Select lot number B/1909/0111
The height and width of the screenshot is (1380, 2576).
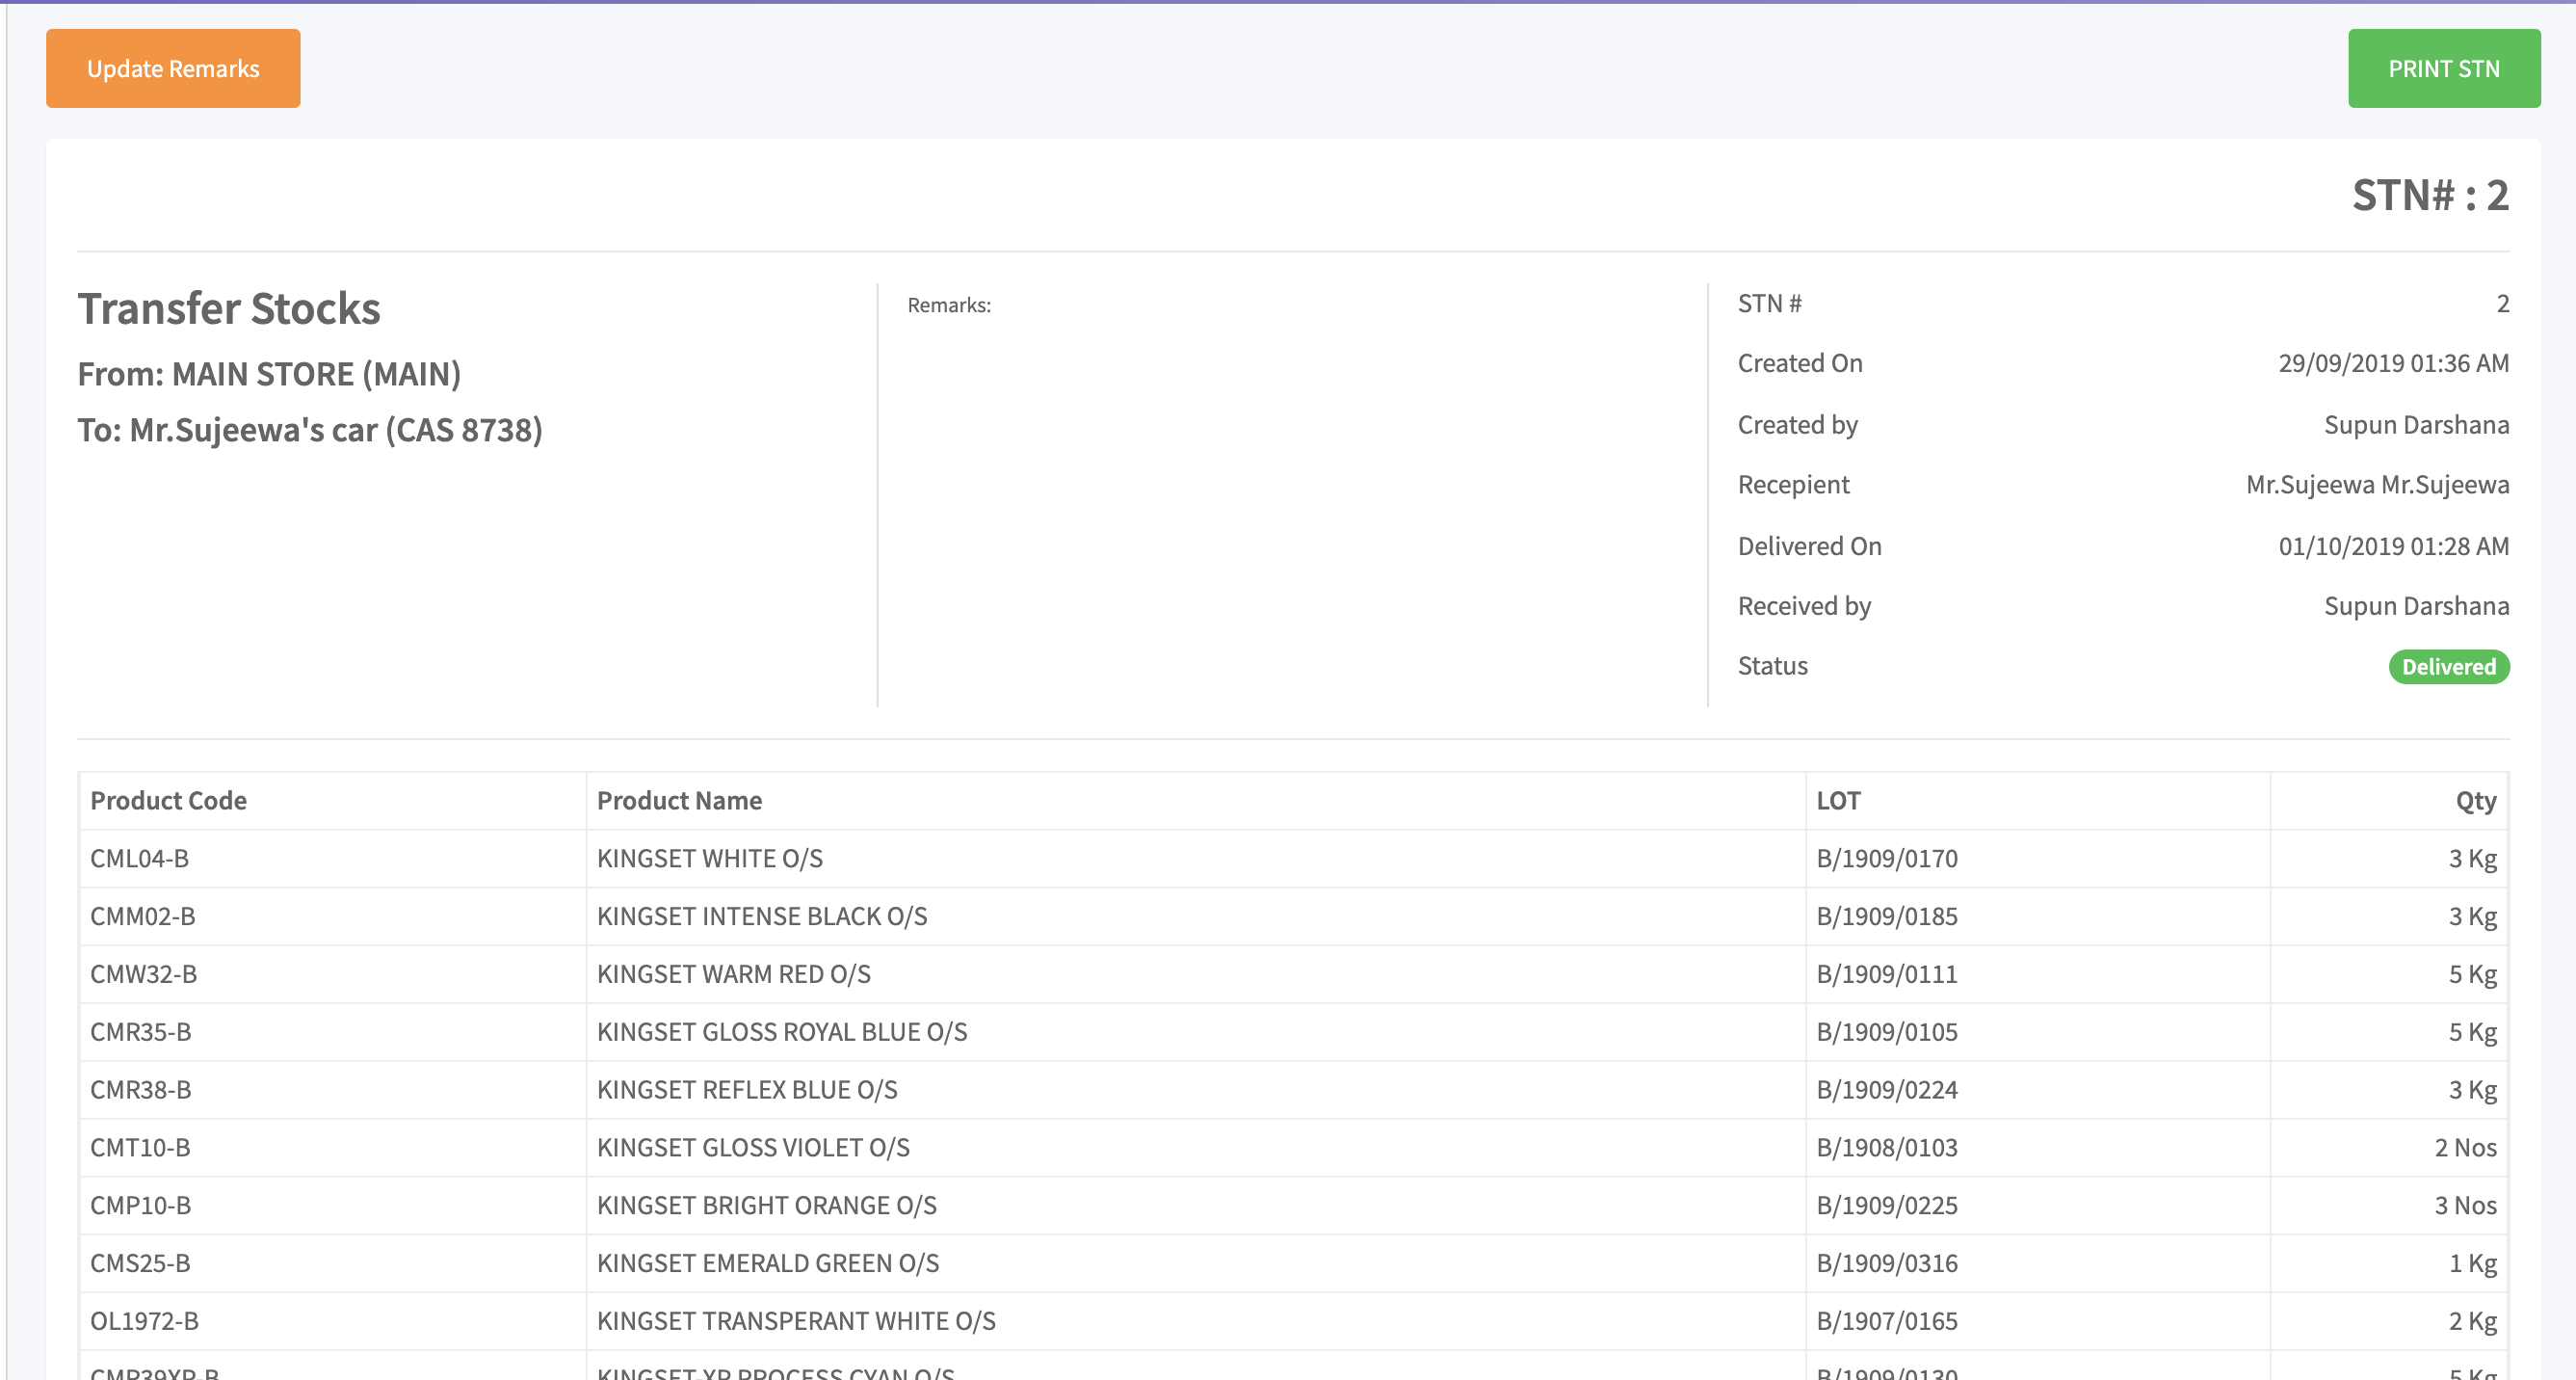click(x=1887, y=974)
